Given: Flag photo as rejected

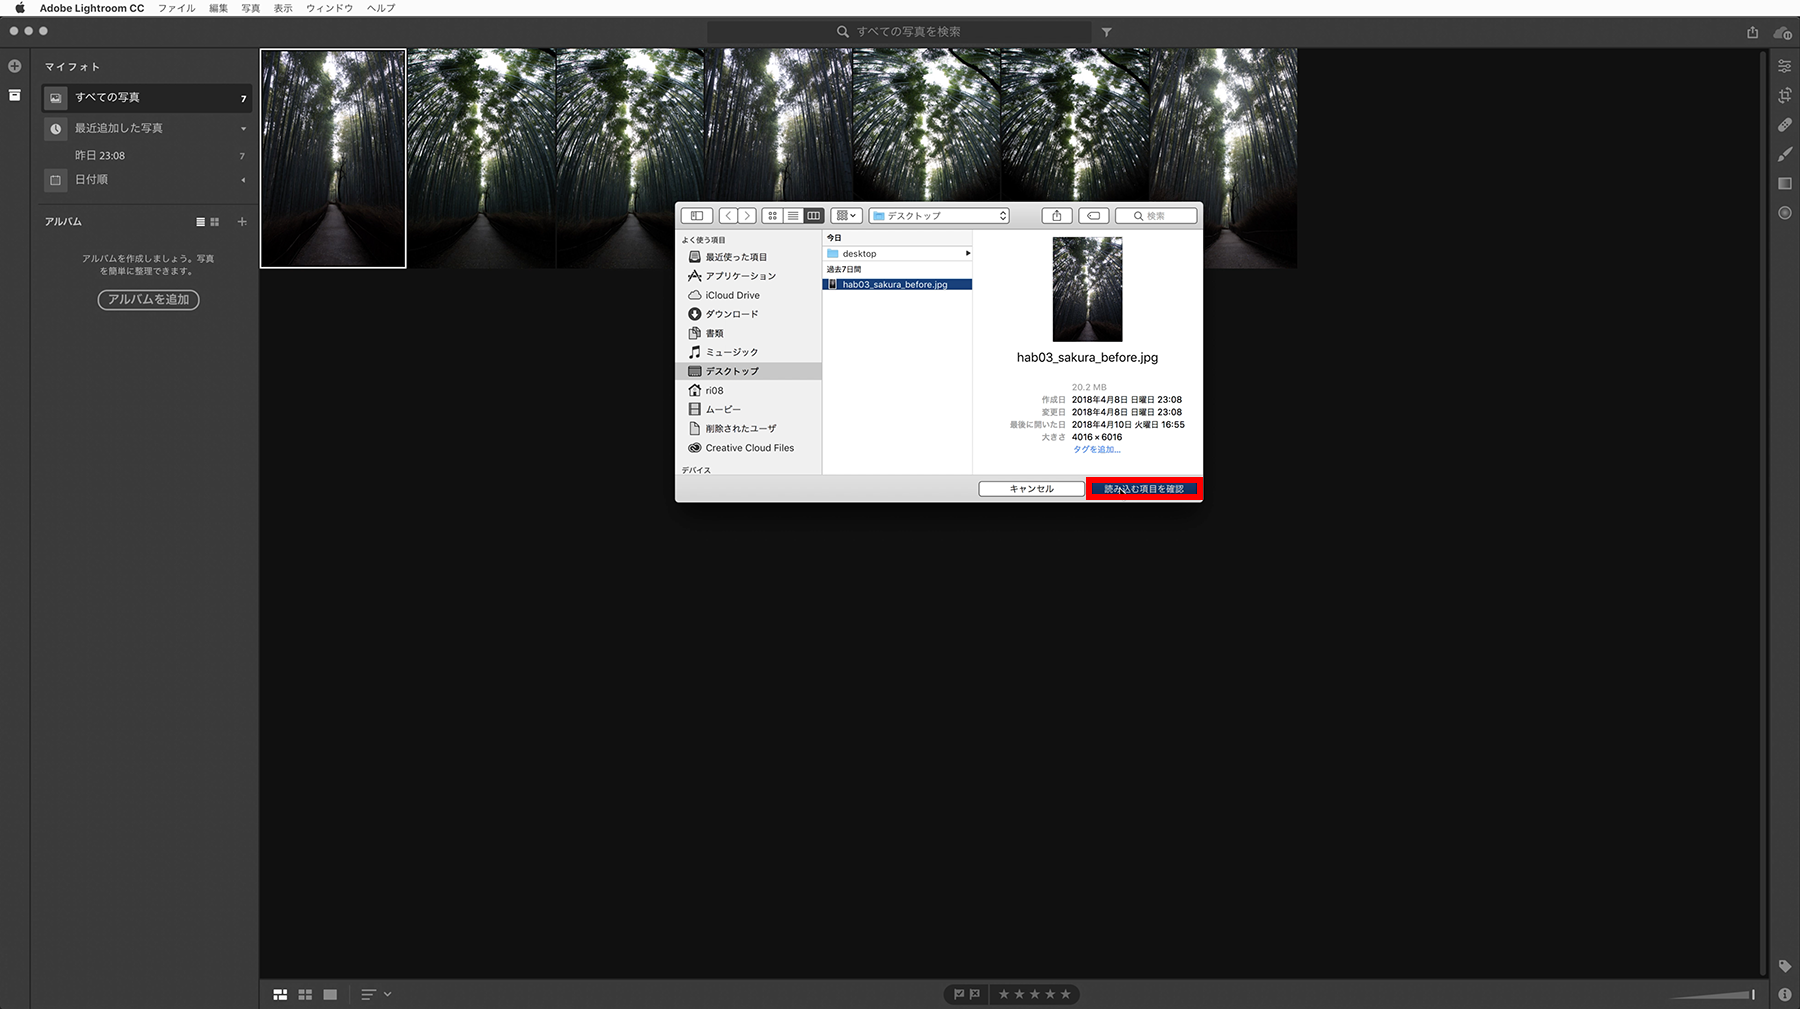Looking at the screenshot, I should [975, 994].
